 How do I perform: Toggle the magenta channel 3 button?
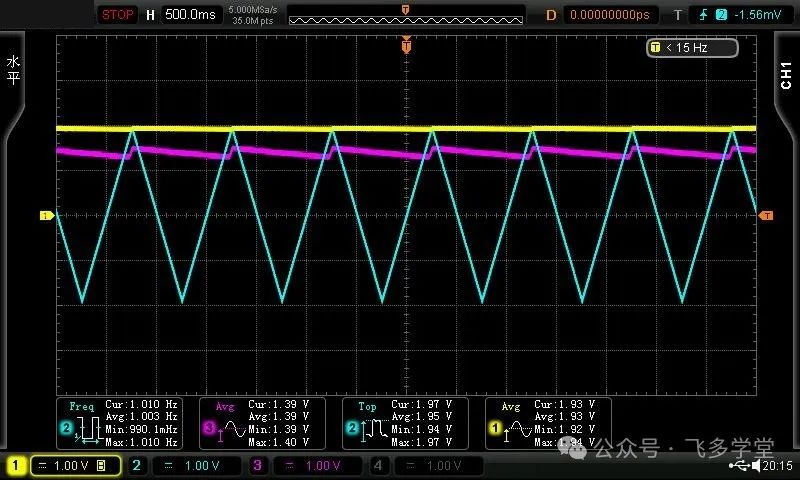(x=257, y=465)
